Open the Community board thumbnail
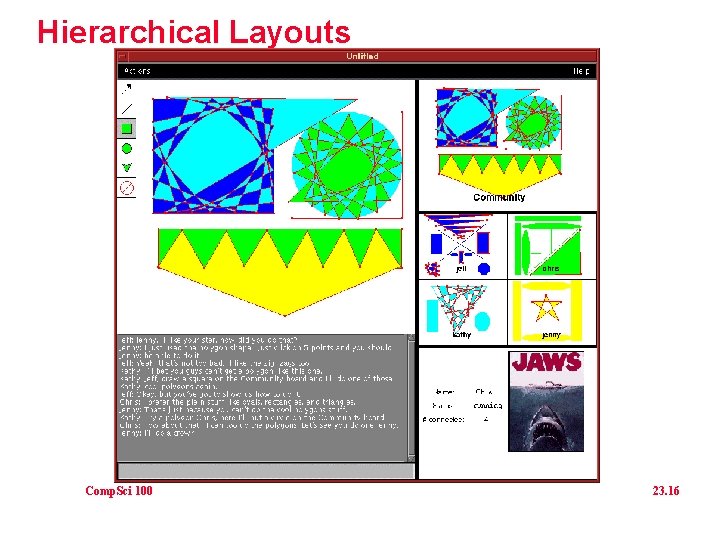Image resolution: width=720 pixels, height=540 pixels. (507, 146)
